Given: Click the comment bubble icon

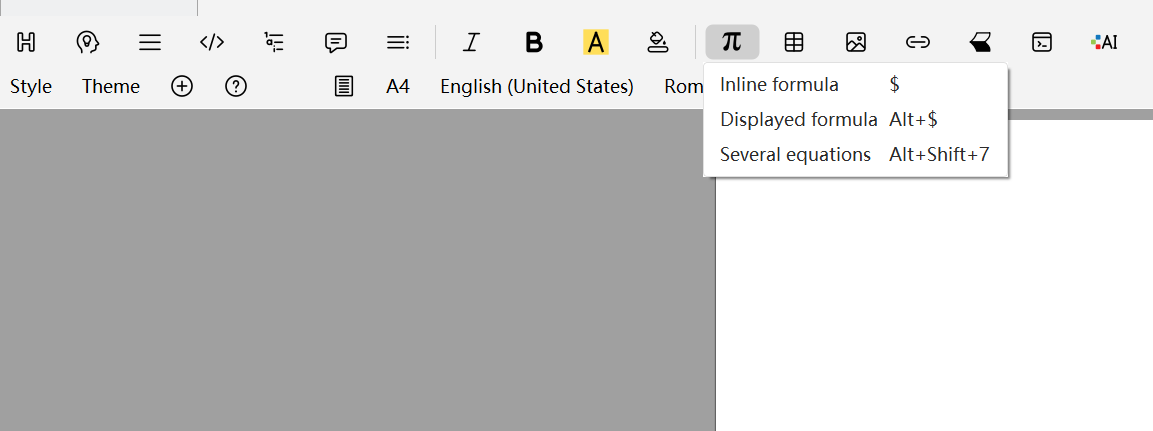Looking at the screenshot, I should [336, 42].
